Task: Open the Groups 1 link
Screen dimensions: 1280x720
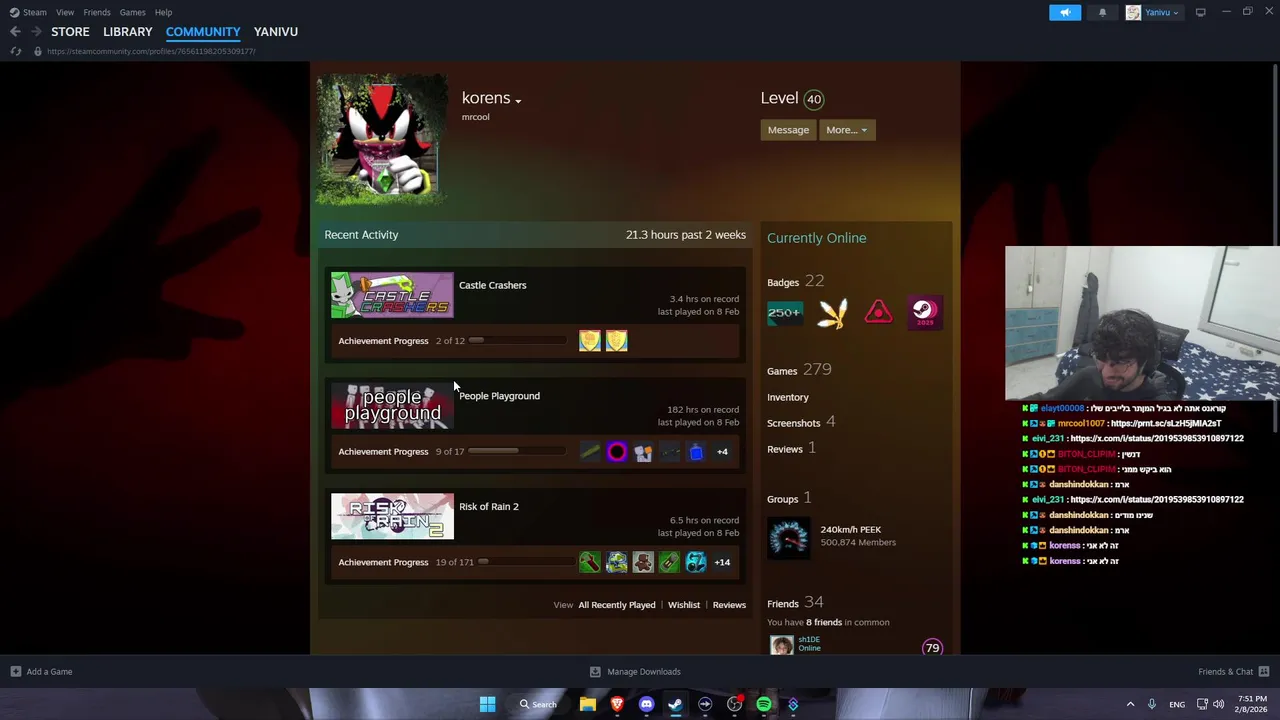Action: [789, 498]
